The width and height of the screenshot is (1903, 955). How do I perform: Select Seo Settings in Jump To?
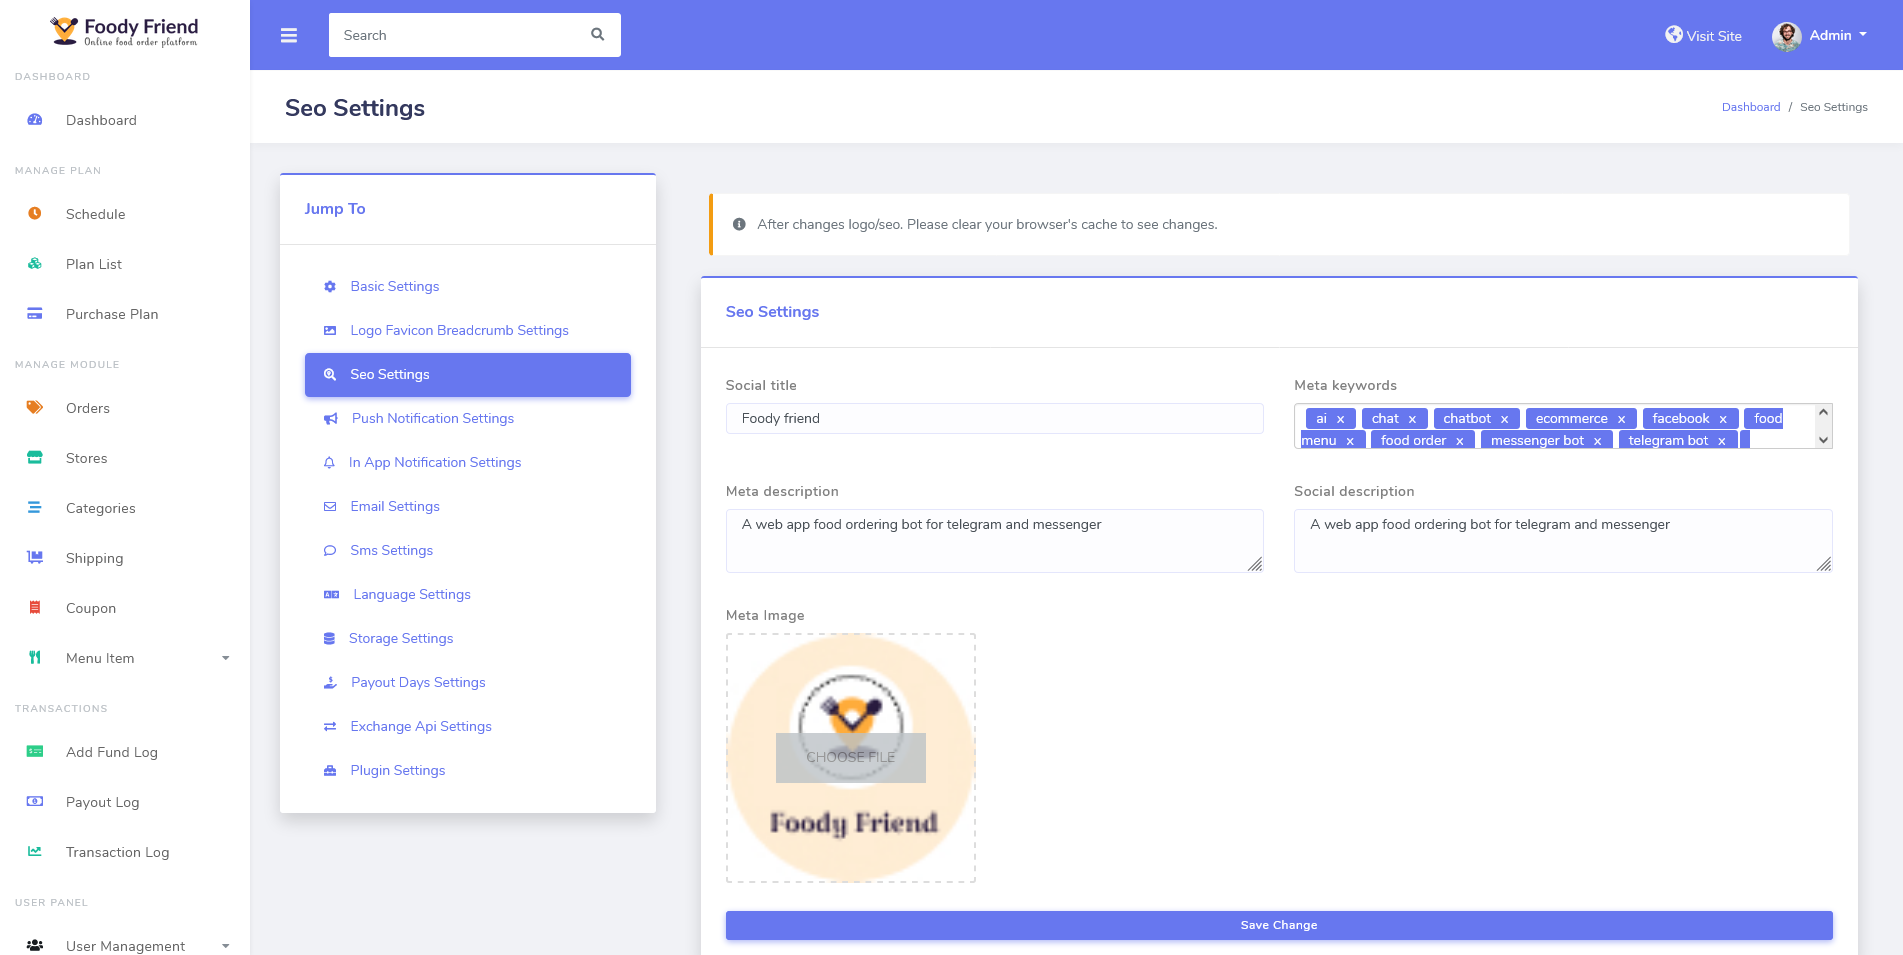click(468, 375)
